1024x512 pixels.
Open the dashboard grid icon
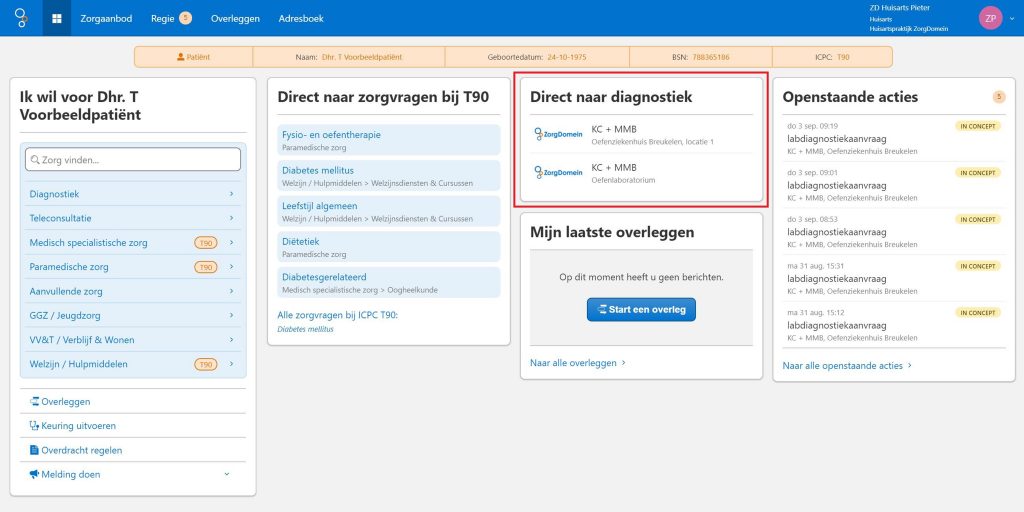57,18
